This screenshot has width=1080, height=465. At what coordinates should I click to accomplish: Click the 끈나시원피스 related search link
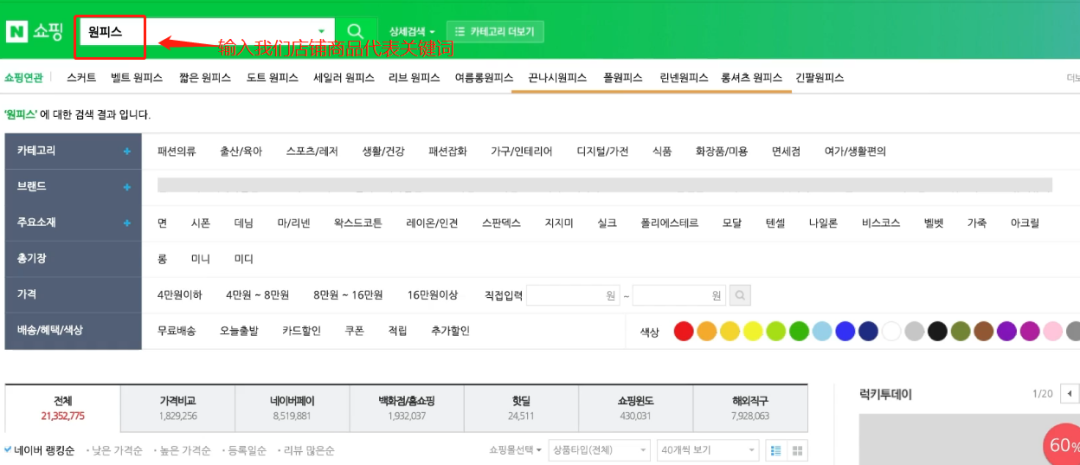[x=558, y=78]
